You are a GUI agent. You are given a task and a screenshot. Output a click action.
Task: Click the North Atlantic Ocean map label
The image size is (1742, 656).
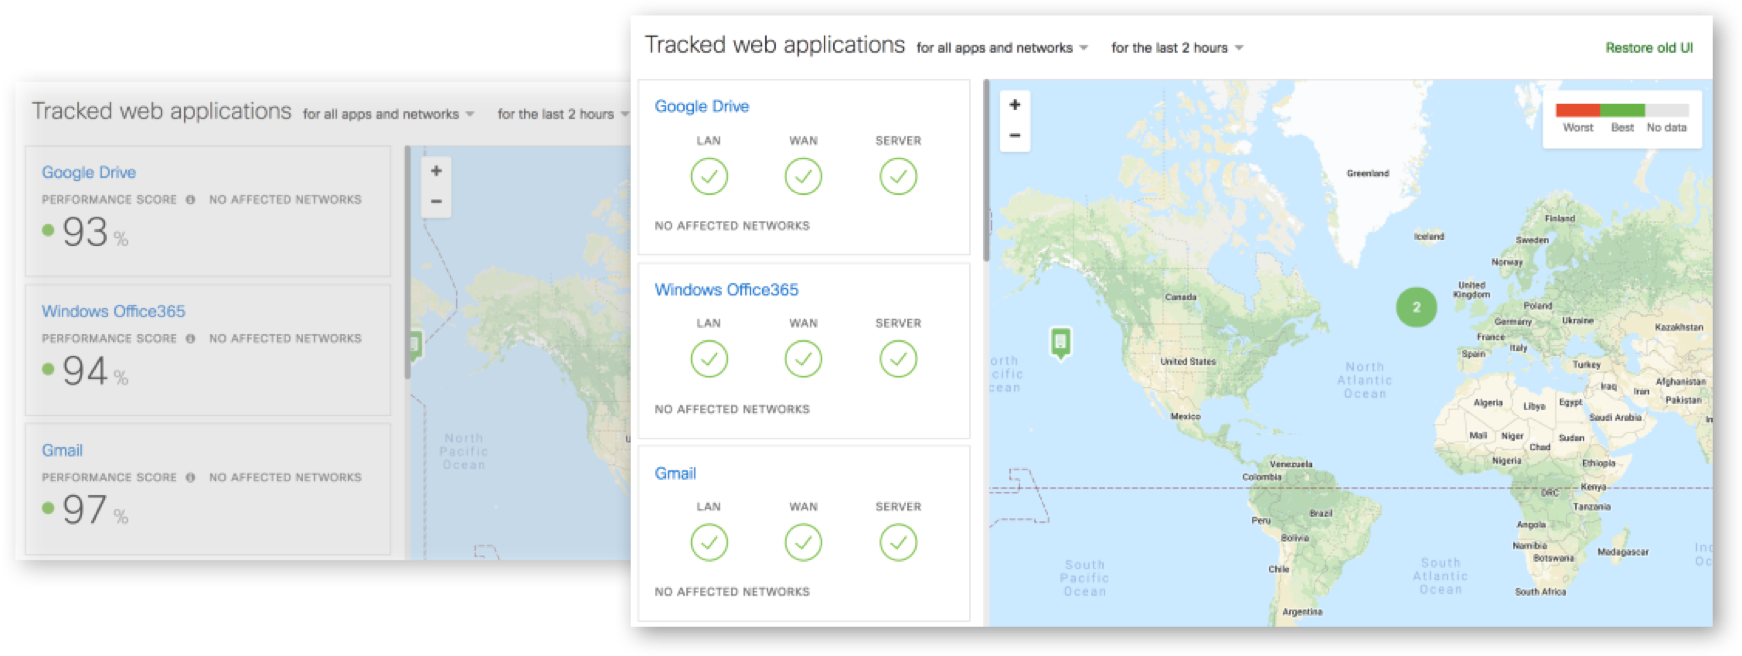[x=1365, y=380]
